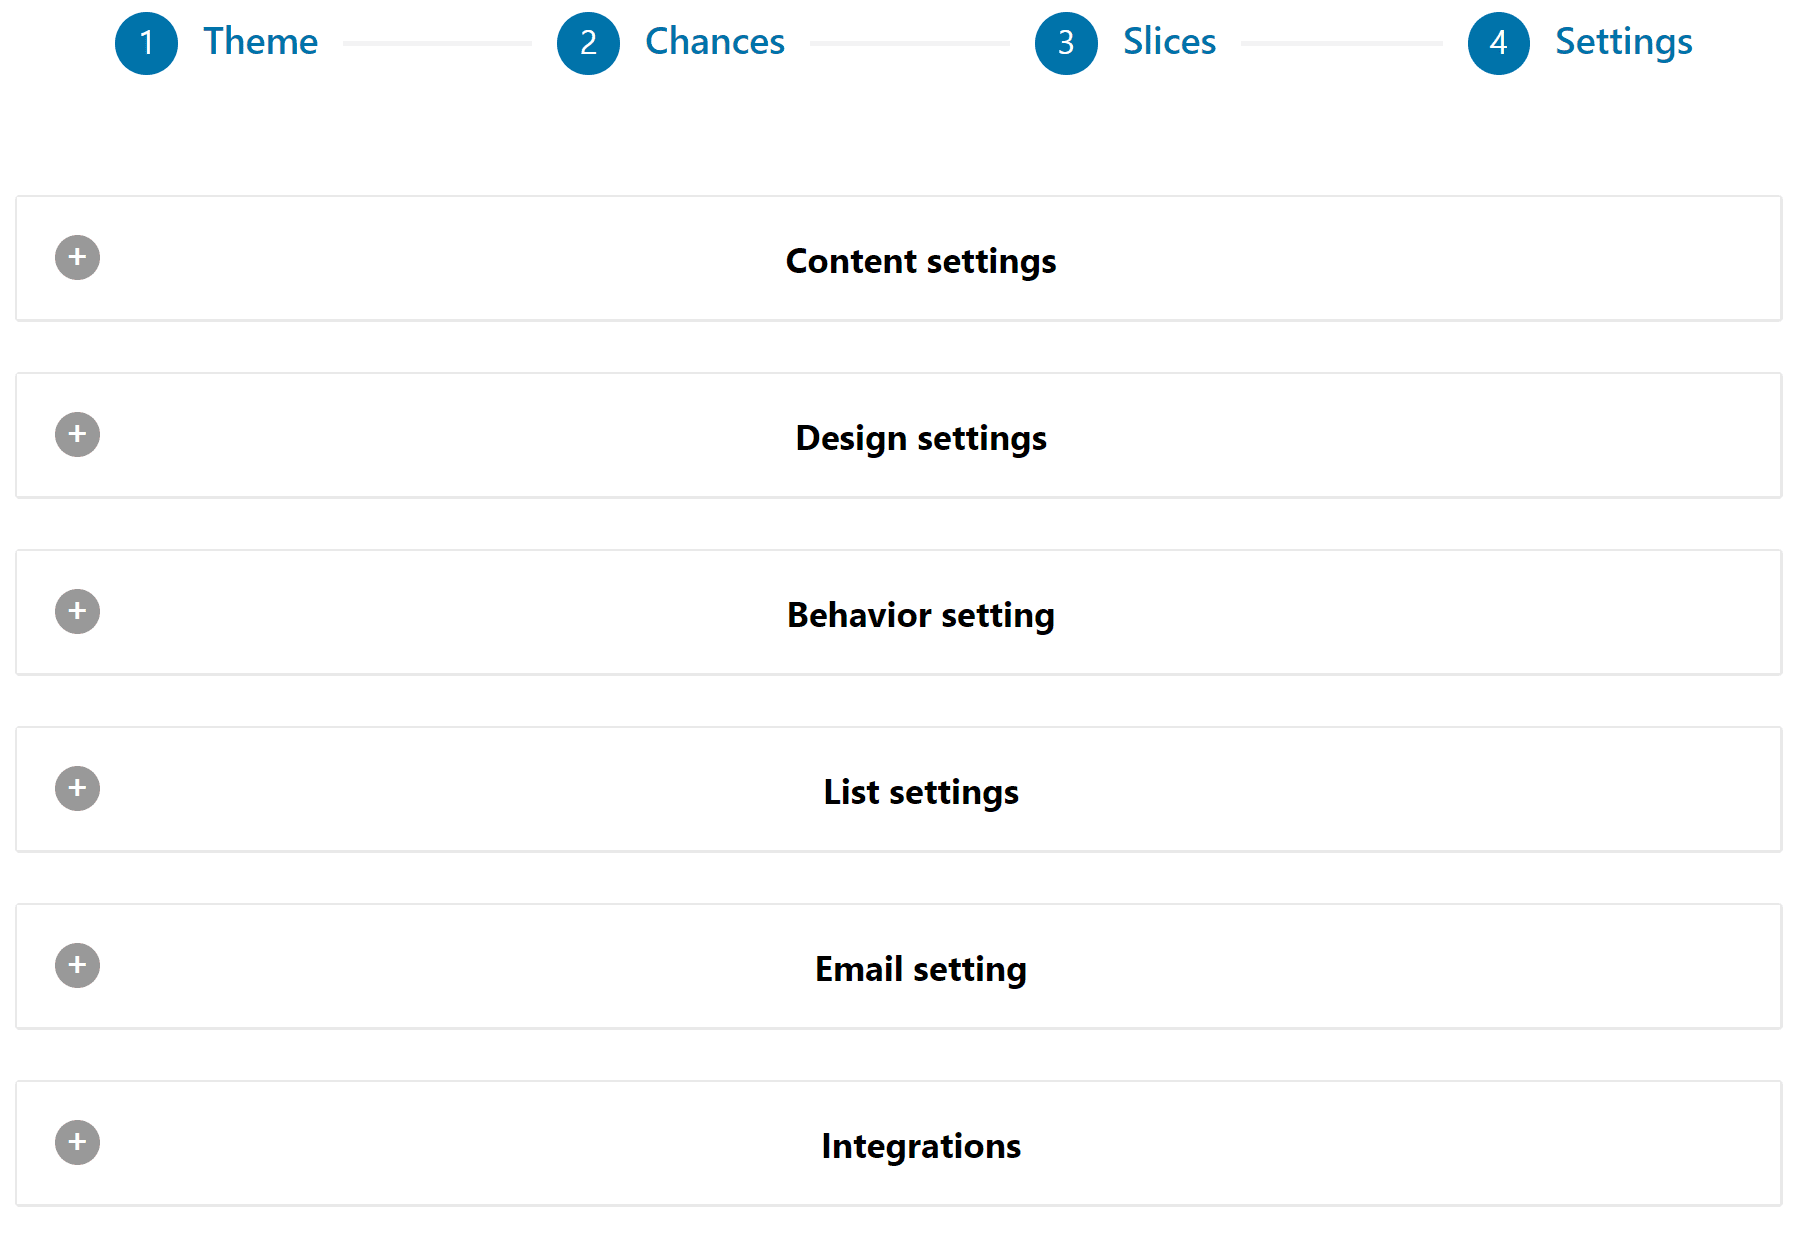
Task: Select the Settings step label
Action: pos(1623,42)
